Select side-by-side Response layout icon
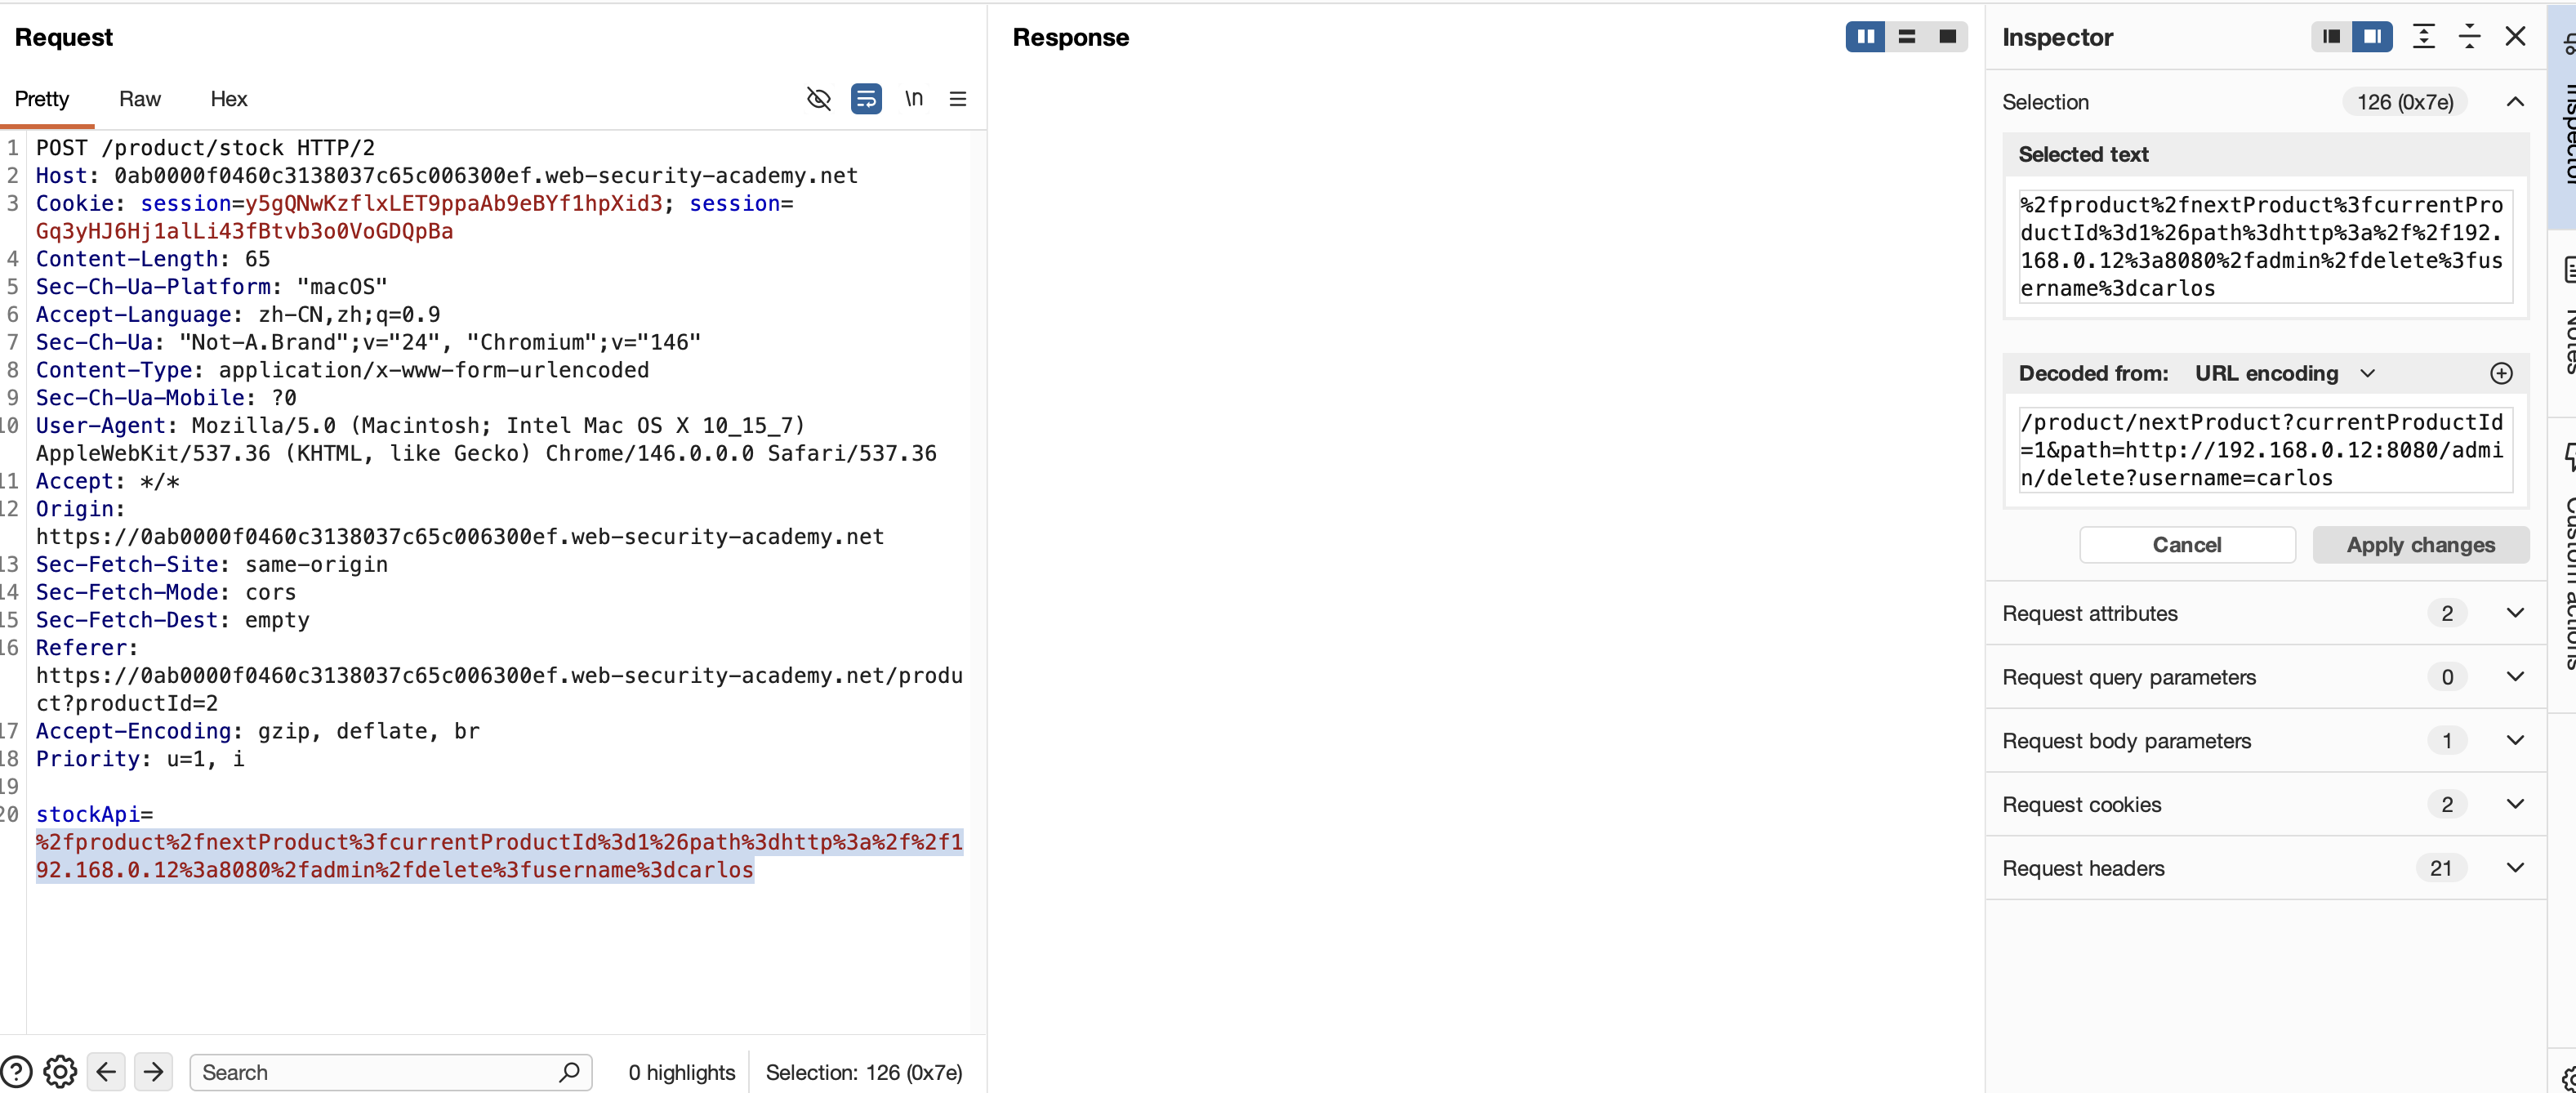Image resolution: width=2576 pixels, height=1093 pixels. tap(1865, 37)
